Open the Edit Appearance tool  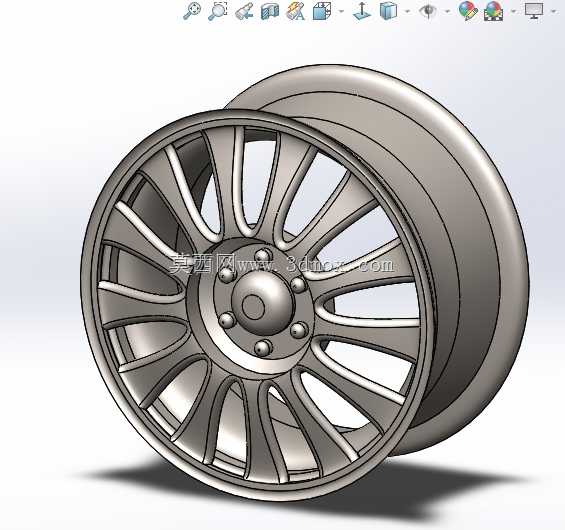468,11
